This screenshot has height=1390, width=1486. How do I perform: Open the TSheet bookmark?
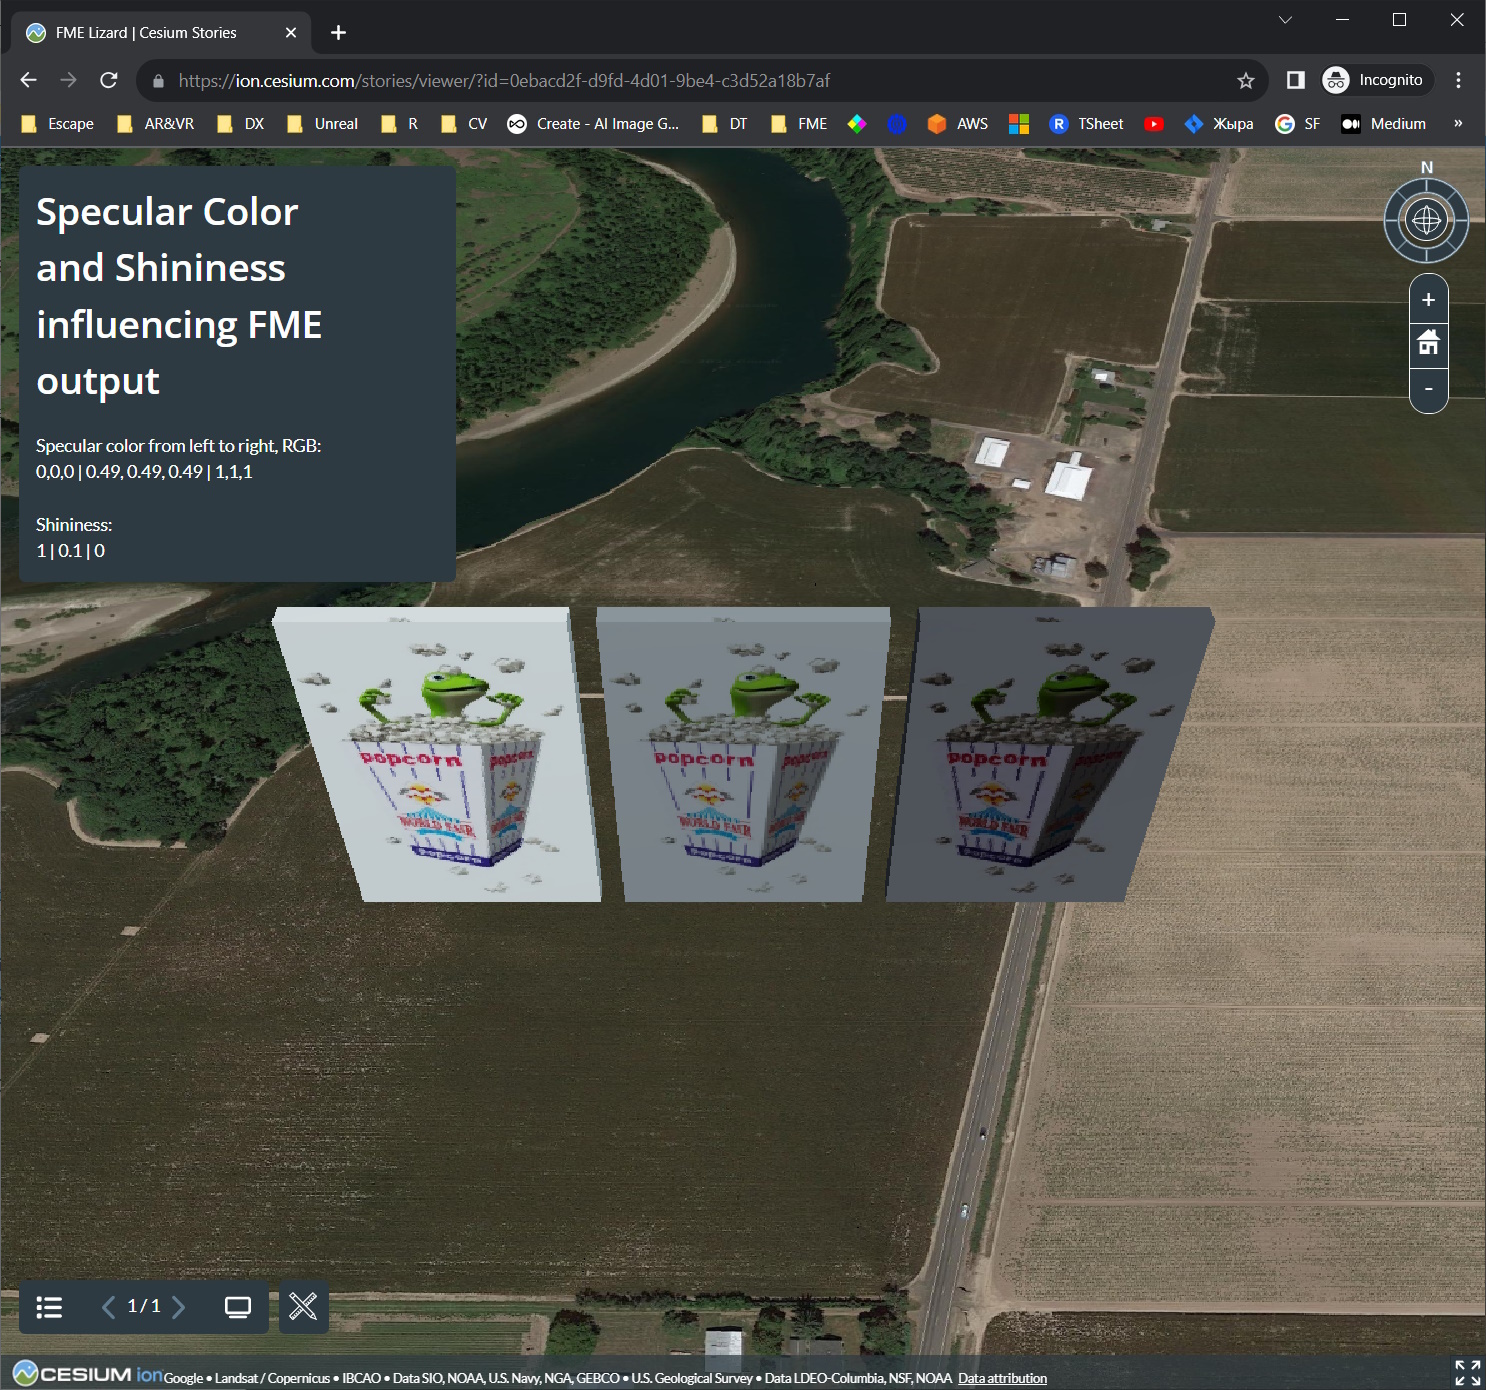point(1087,124)
